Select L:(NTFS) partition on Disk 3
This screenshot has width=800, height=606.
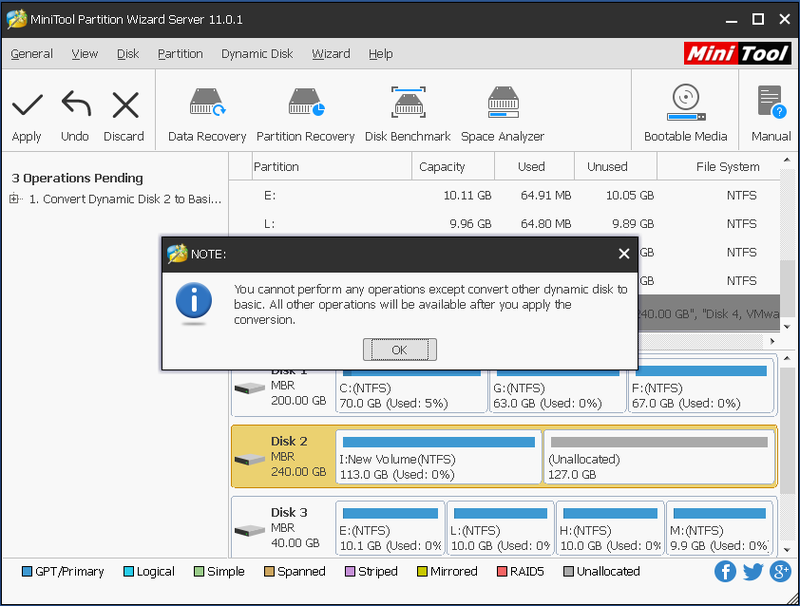click(500, 528)
